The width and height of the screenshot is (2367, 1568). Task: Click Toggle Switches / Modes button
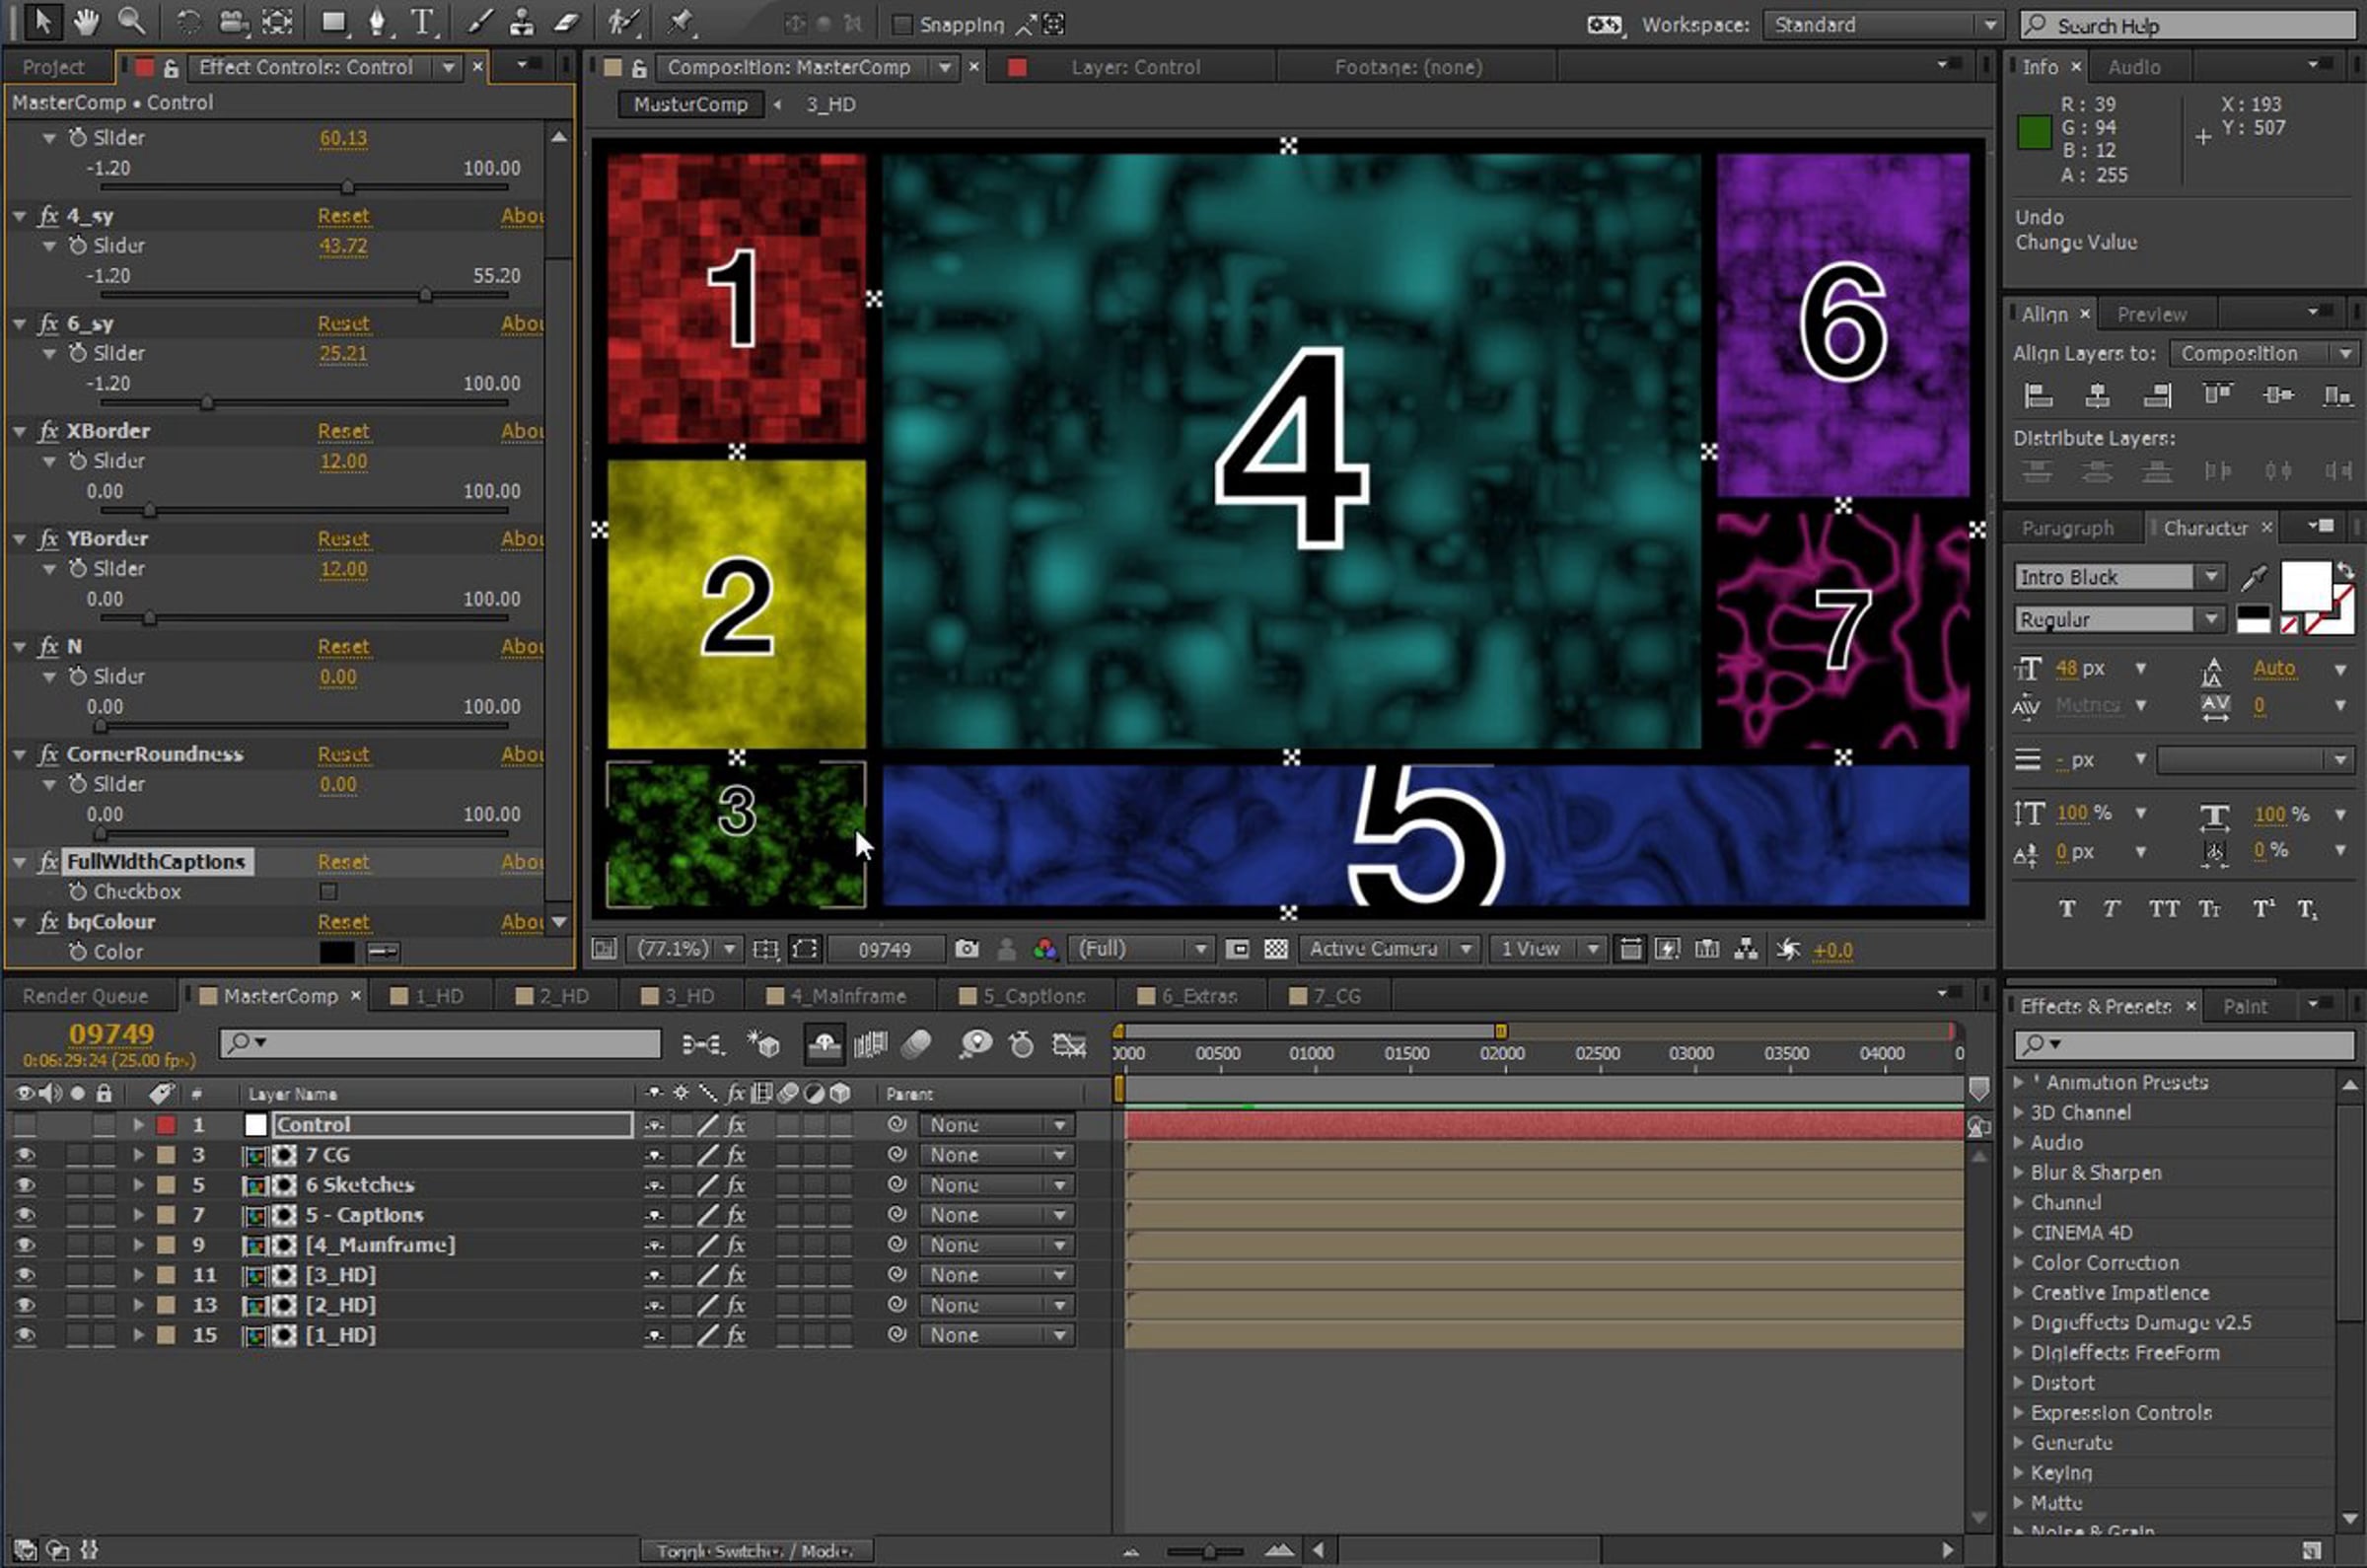coord(755,1551)
